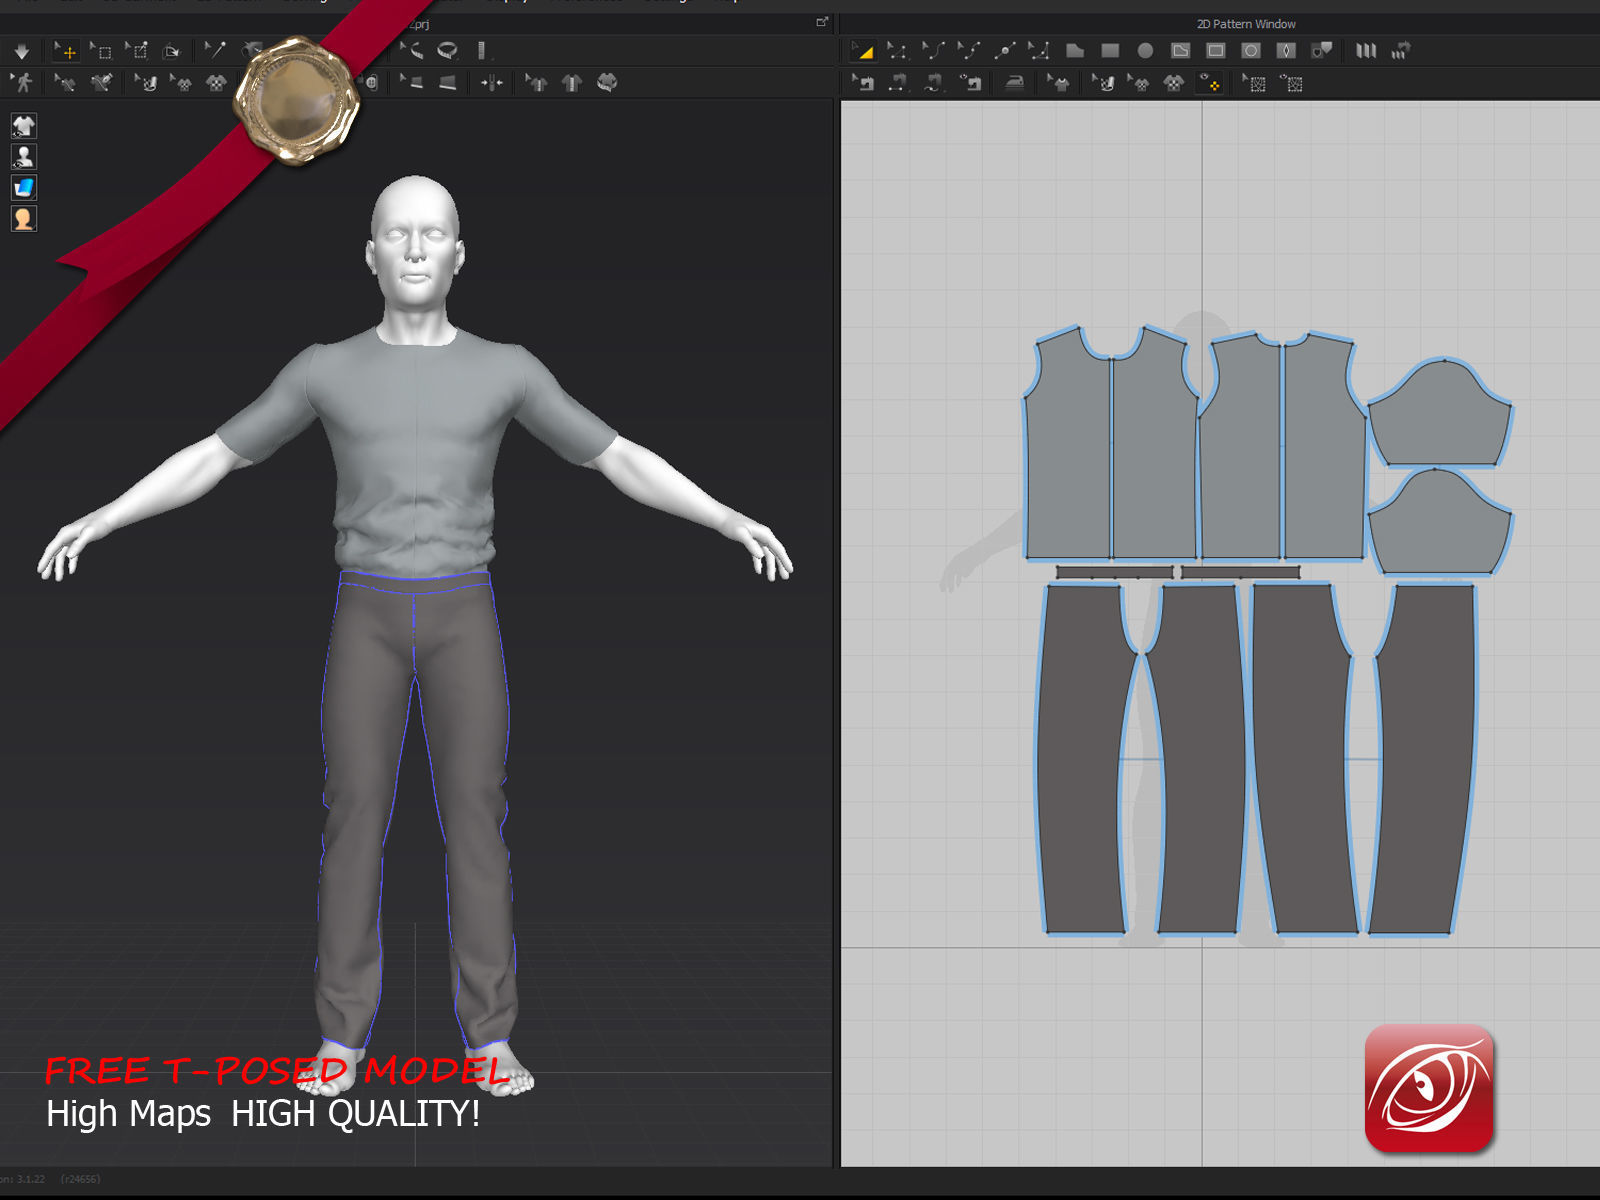Select the Dart tool
This screenshot has height=1200, width=1600.
click(x=1287, y=50)
